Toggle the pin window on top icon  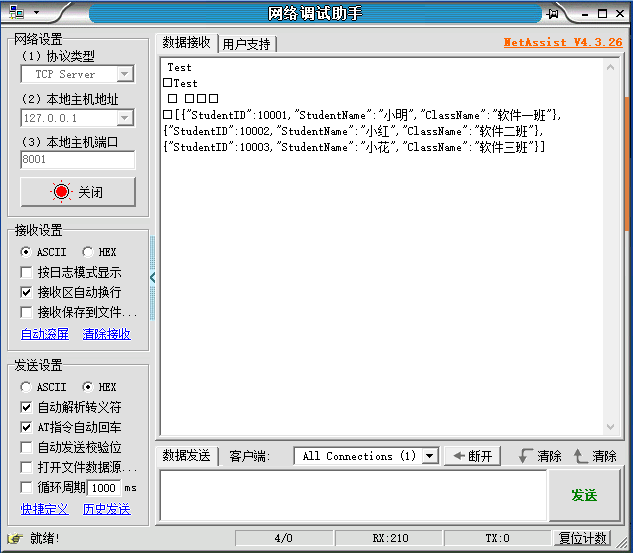click(x=553, y=14)
